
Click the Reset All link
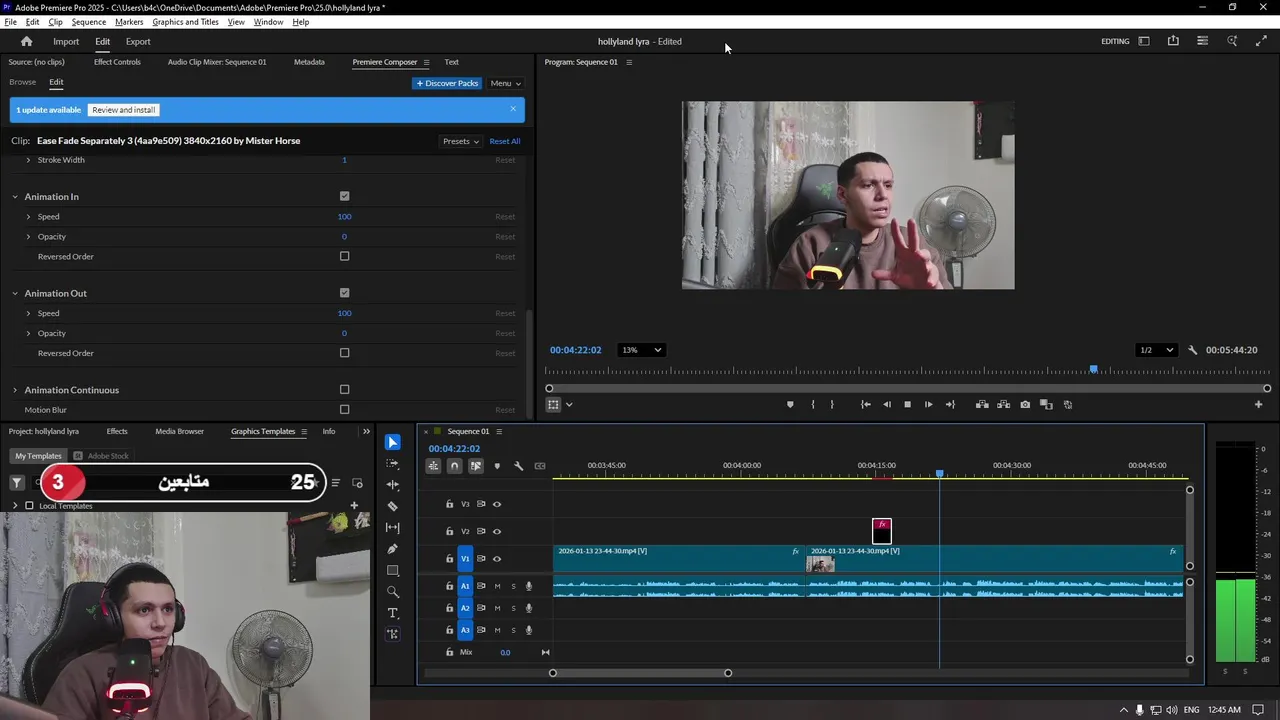coord(505,141)
